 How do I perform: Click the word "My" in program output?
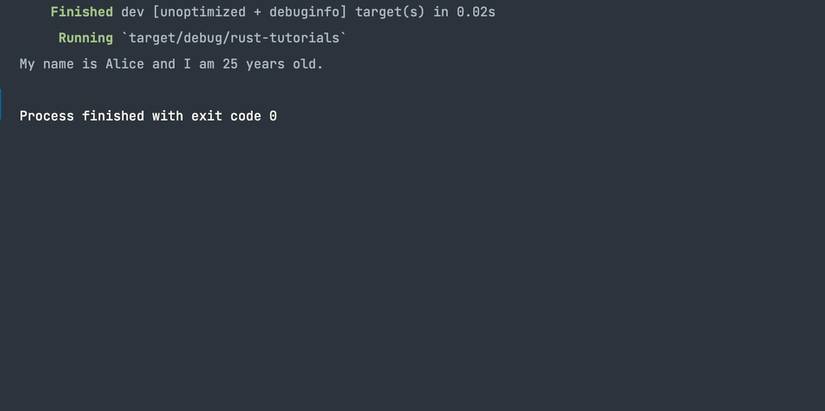[x=28, y=64]
